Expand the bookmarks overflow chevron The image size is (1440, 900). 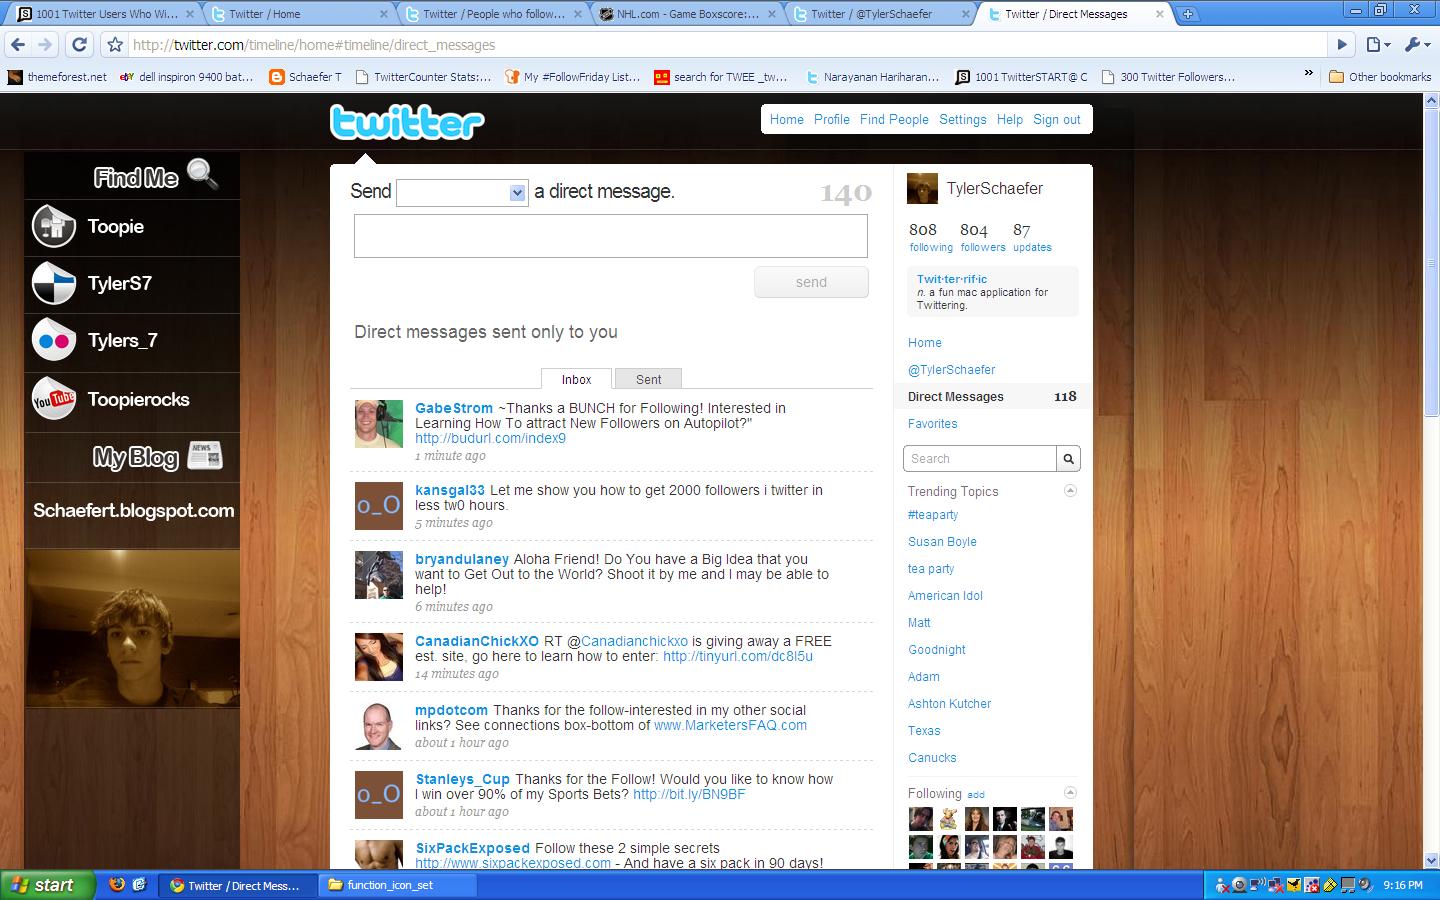coord(1307,75)
